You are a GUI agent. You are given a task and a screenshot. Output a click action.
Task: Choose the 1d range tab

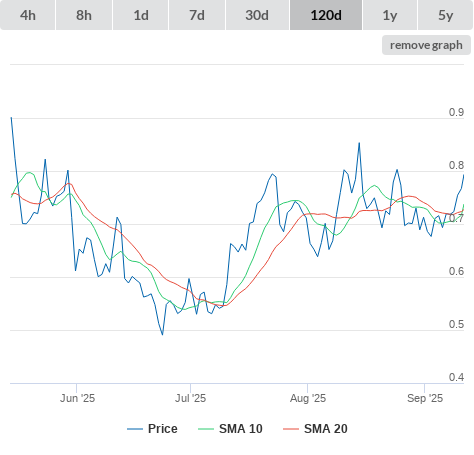[x=141, y=15]
